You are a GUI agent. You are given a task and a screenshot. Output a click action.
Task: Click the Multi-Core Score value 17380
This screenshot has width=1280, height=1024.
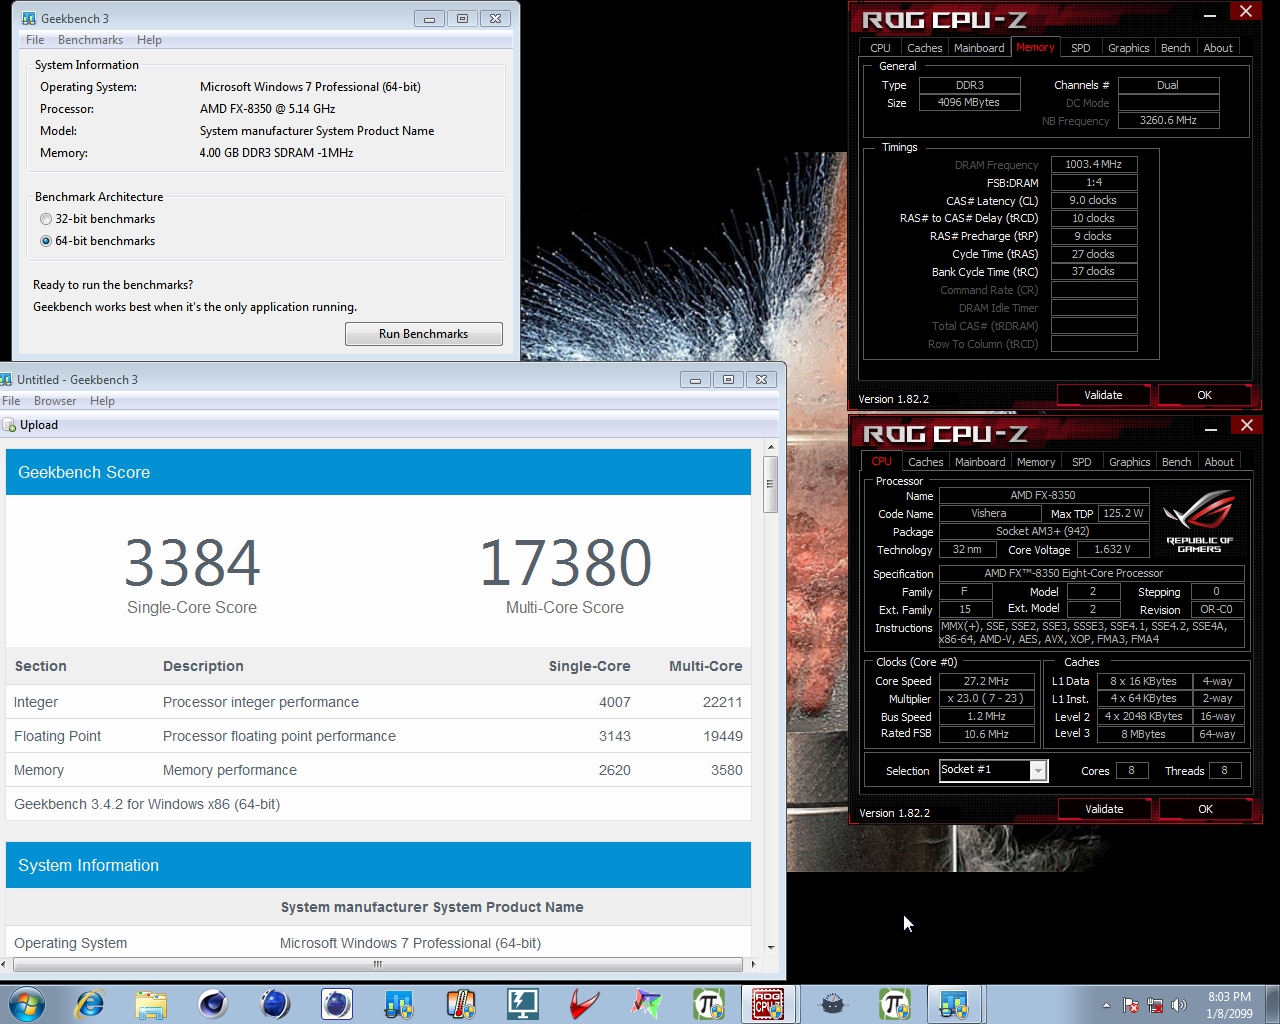coord(565,562)
